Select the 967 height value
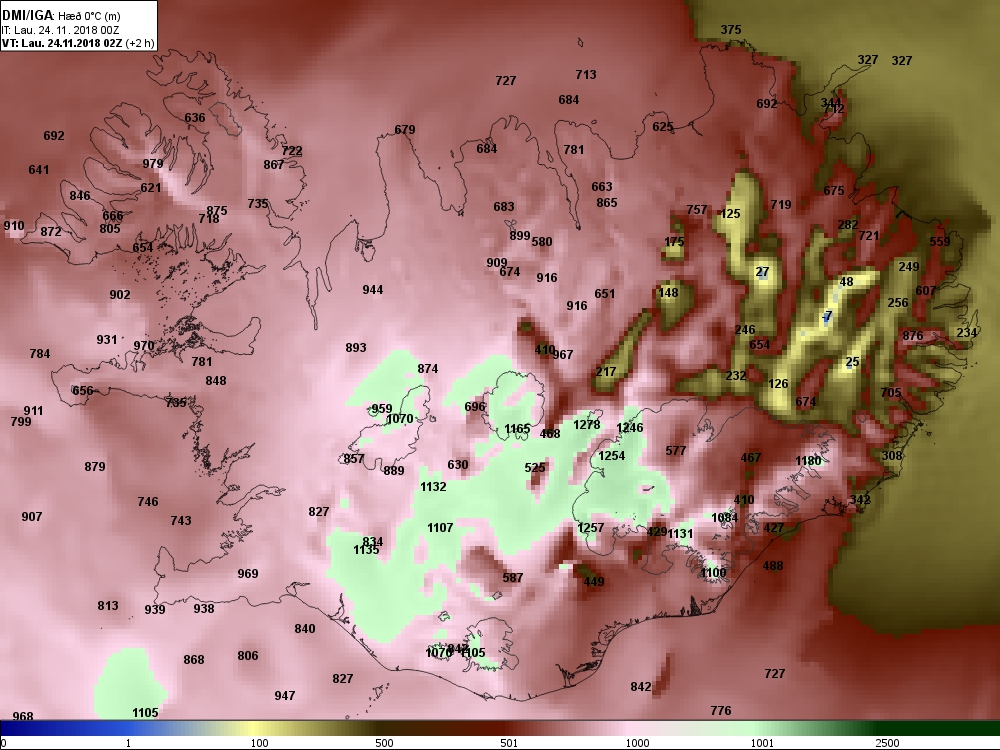Screen dimensions: 1000x750 point(562,355)
